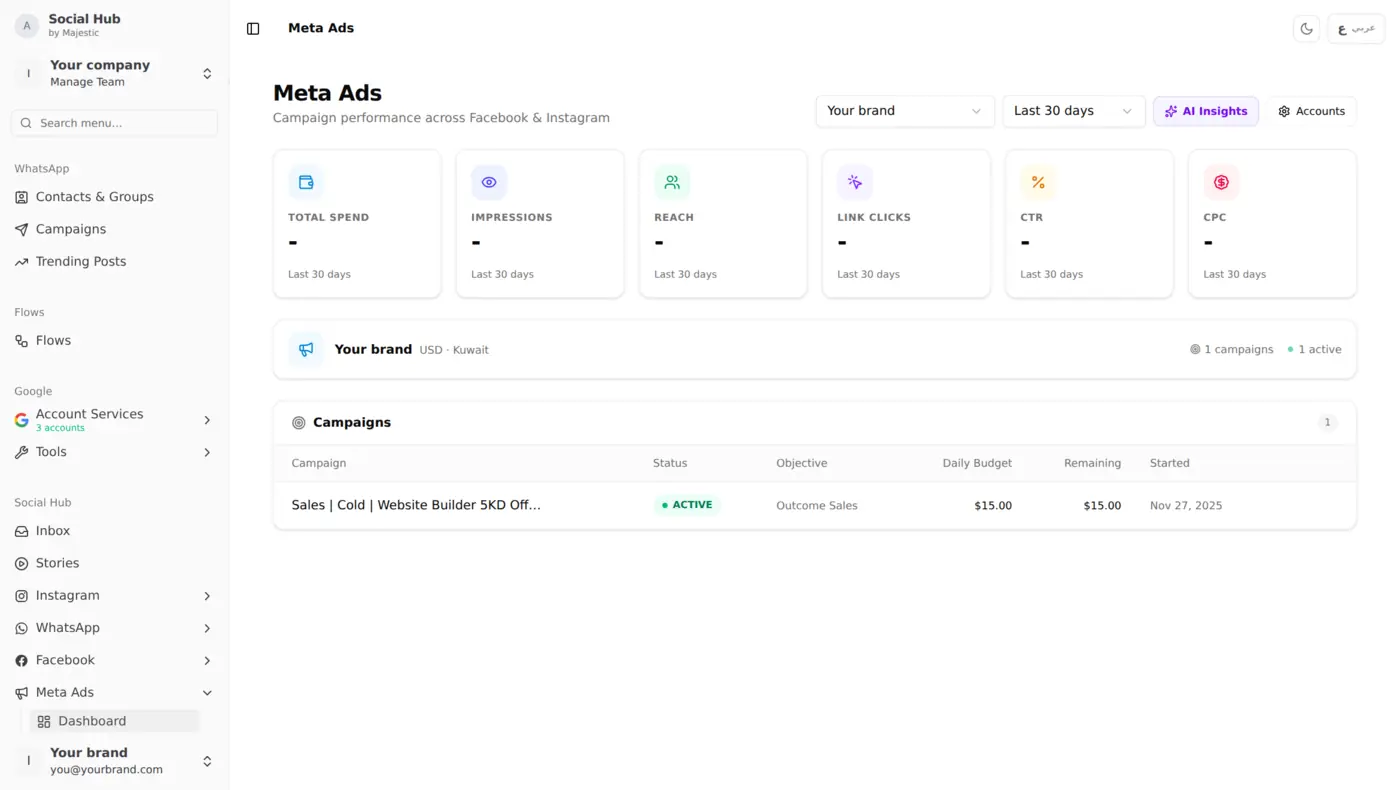Open the Last 30 days date dropdown

[1074, 111]
